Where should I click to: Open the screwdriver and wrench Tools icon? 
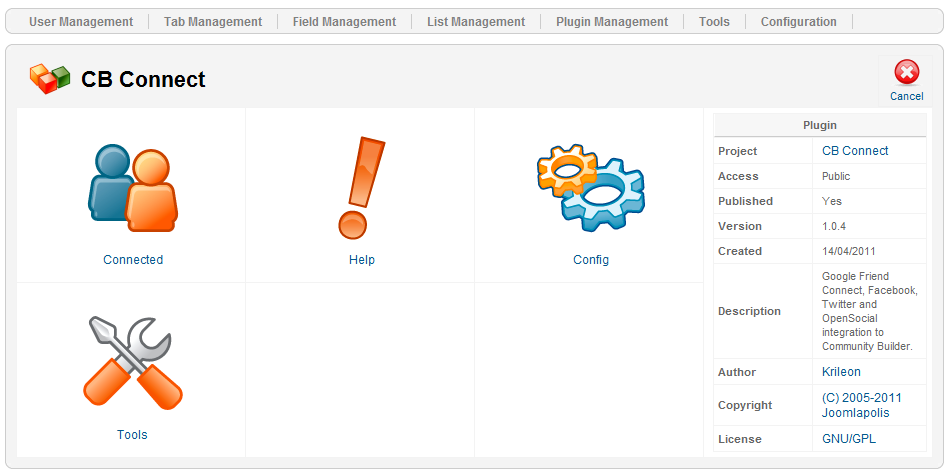coord(133,362)
